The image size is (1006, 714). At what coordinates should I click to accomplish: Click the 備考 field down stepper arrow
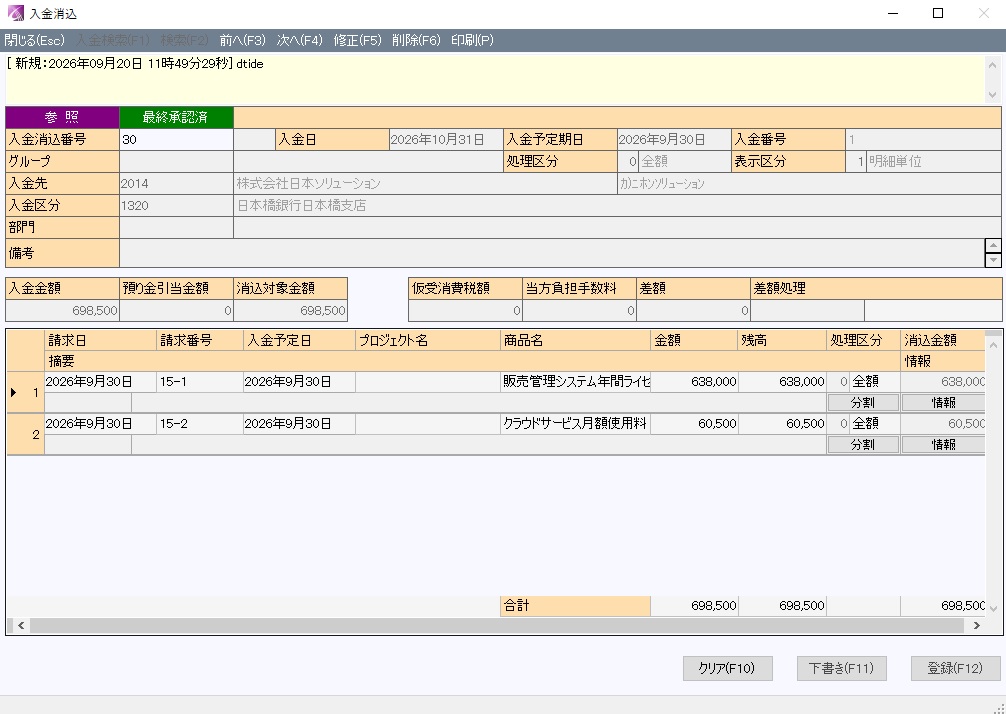coord(993,260)
